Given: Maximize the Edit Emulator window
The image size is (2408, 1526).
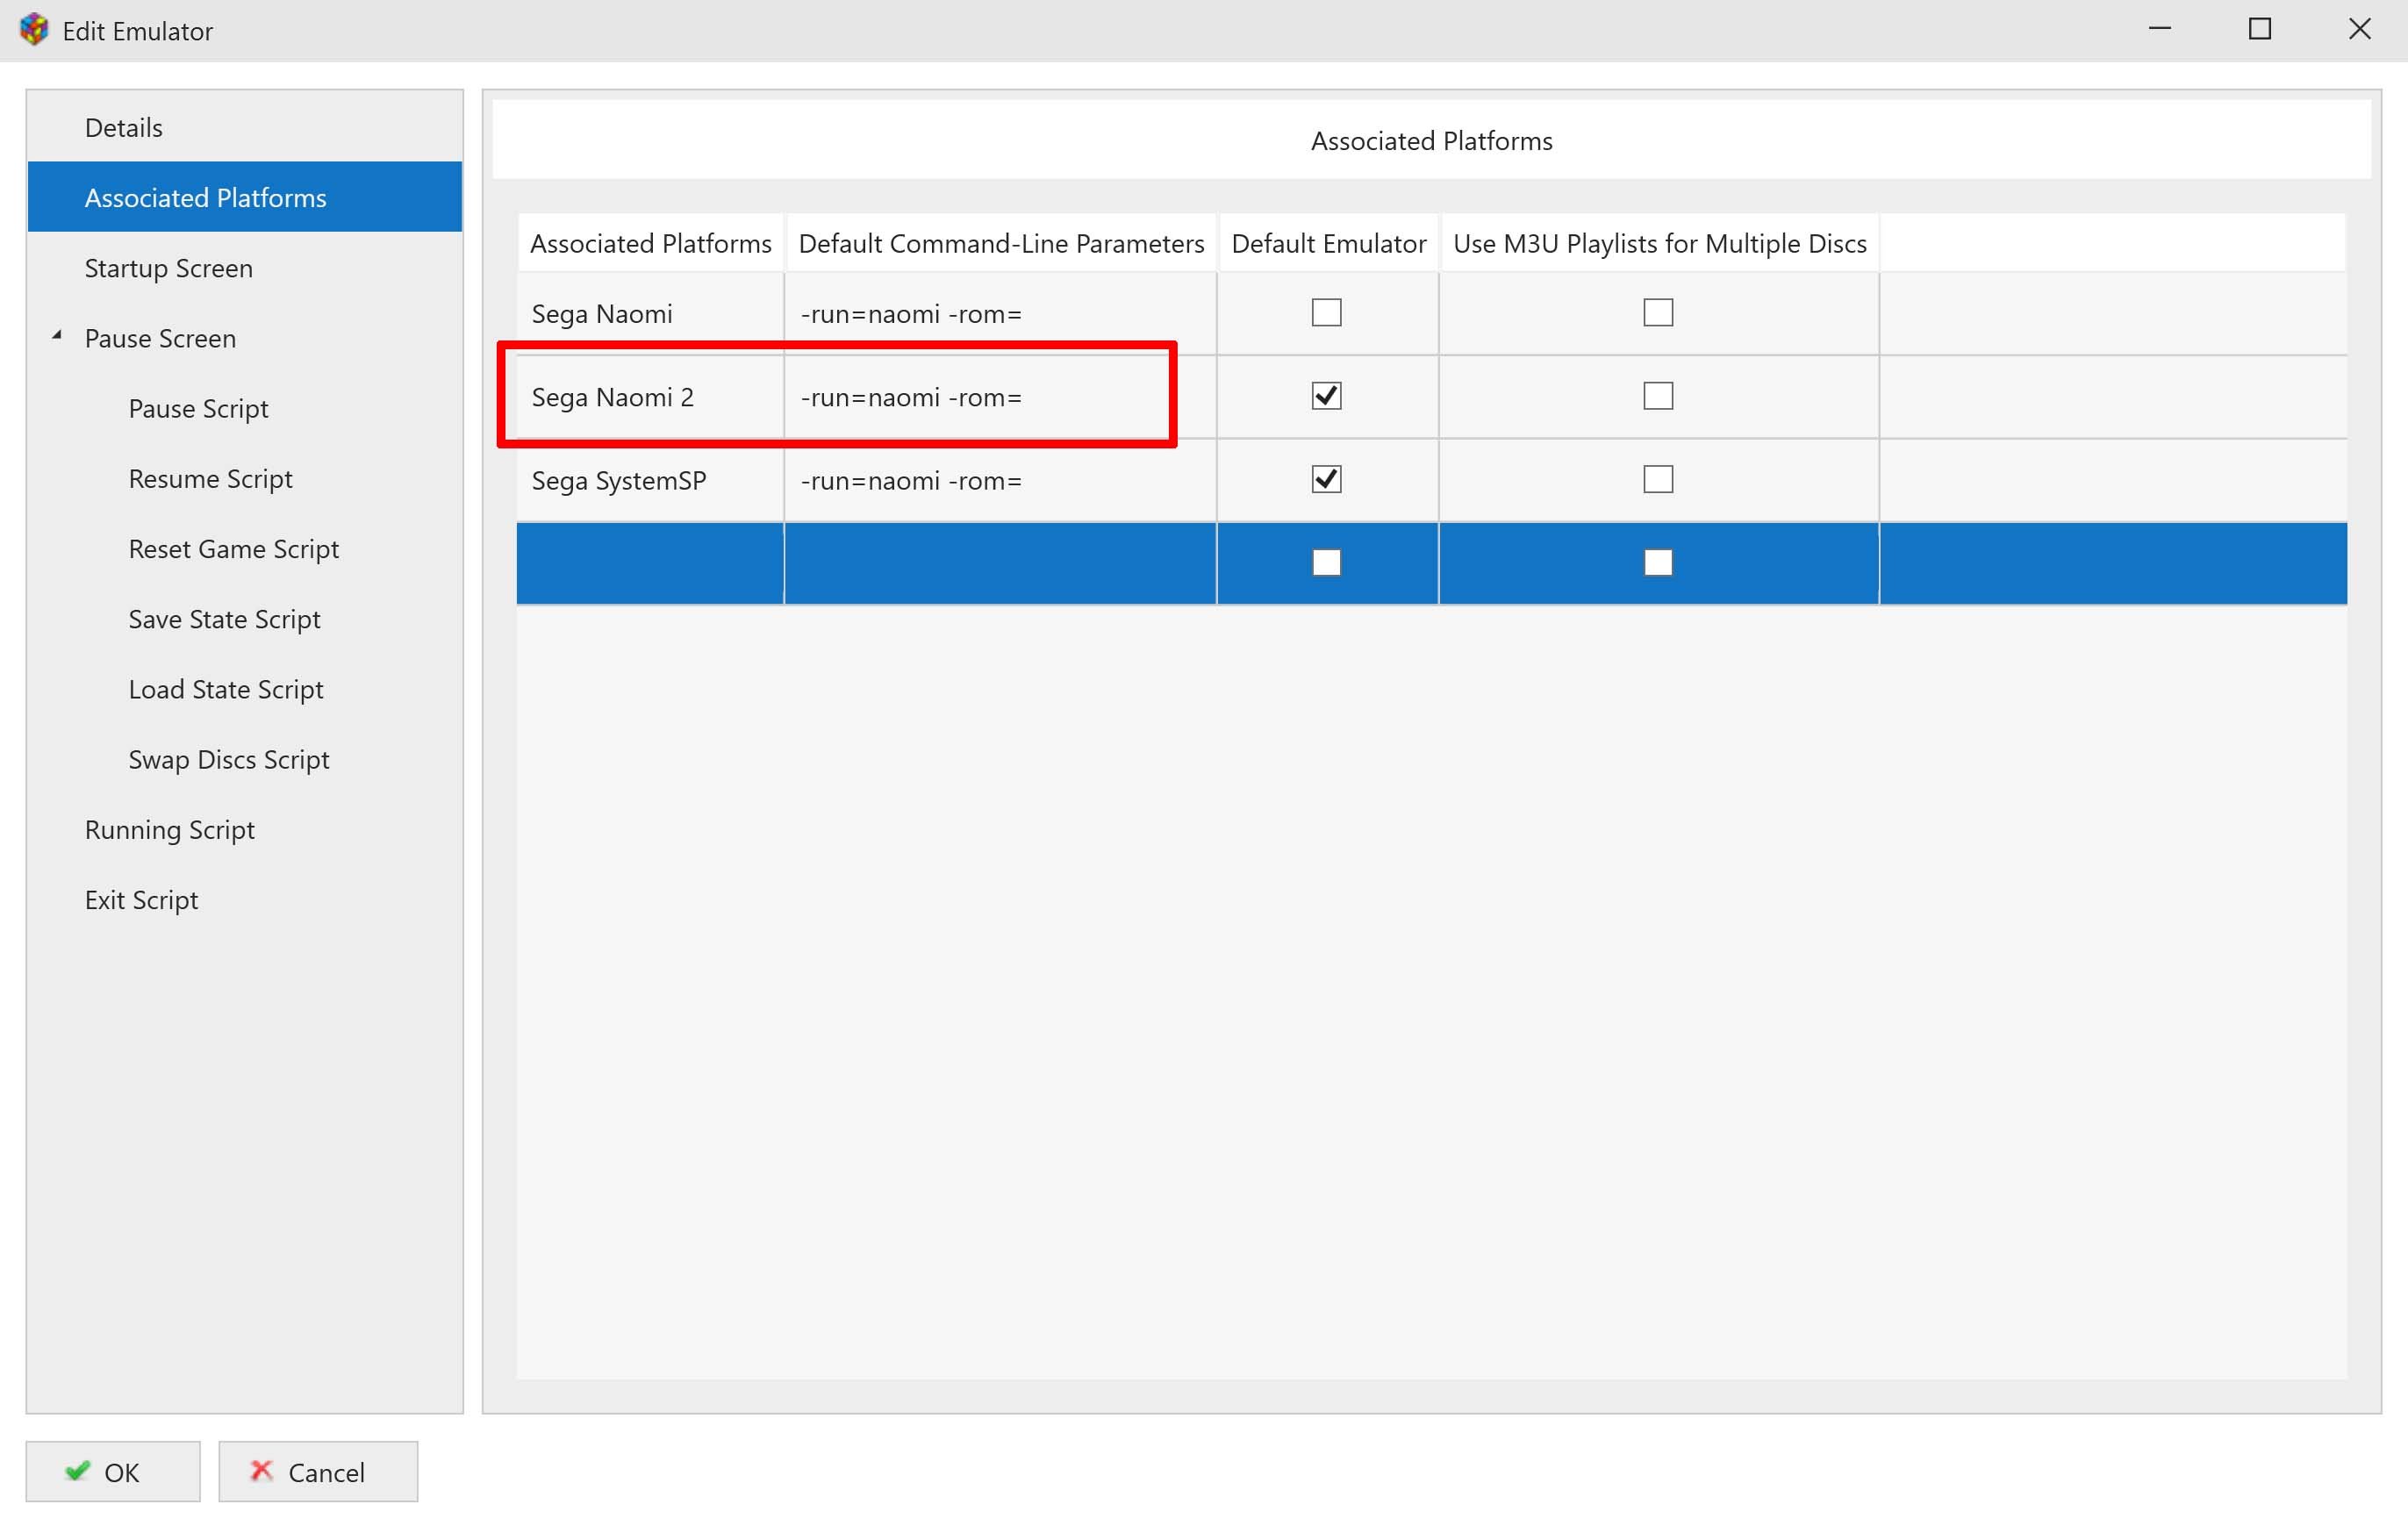Looking at the screenshot, I should (x=2260, y=30).
